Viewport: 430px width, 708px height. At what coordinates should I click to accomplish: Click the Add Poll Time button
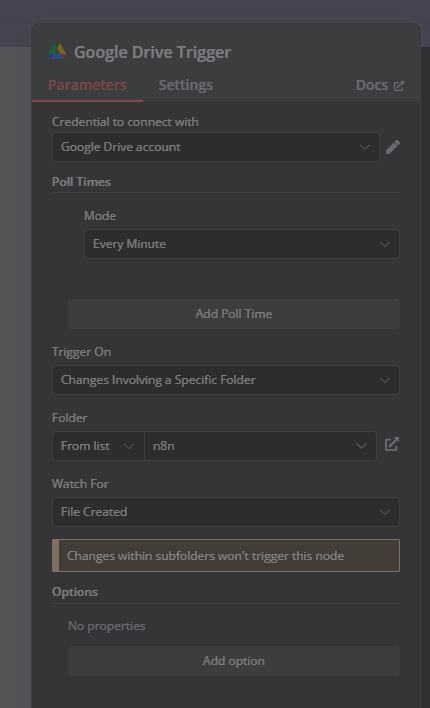[234, 314]
